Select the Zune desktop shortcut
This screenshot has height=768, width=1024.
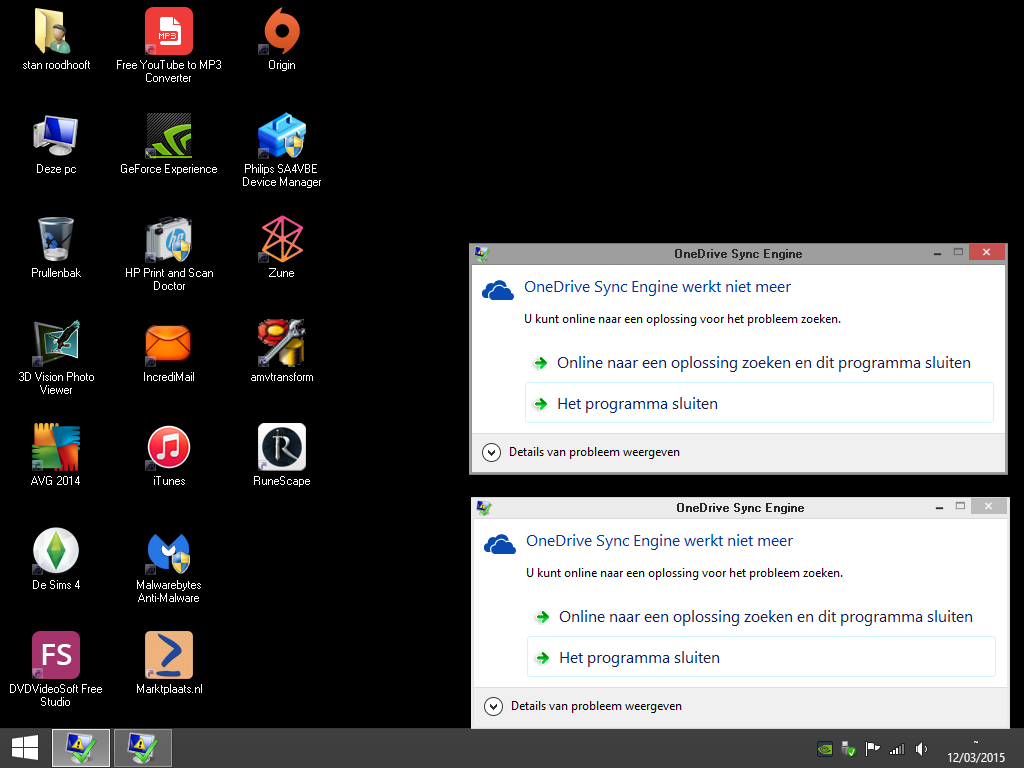(x=281, y=239)
